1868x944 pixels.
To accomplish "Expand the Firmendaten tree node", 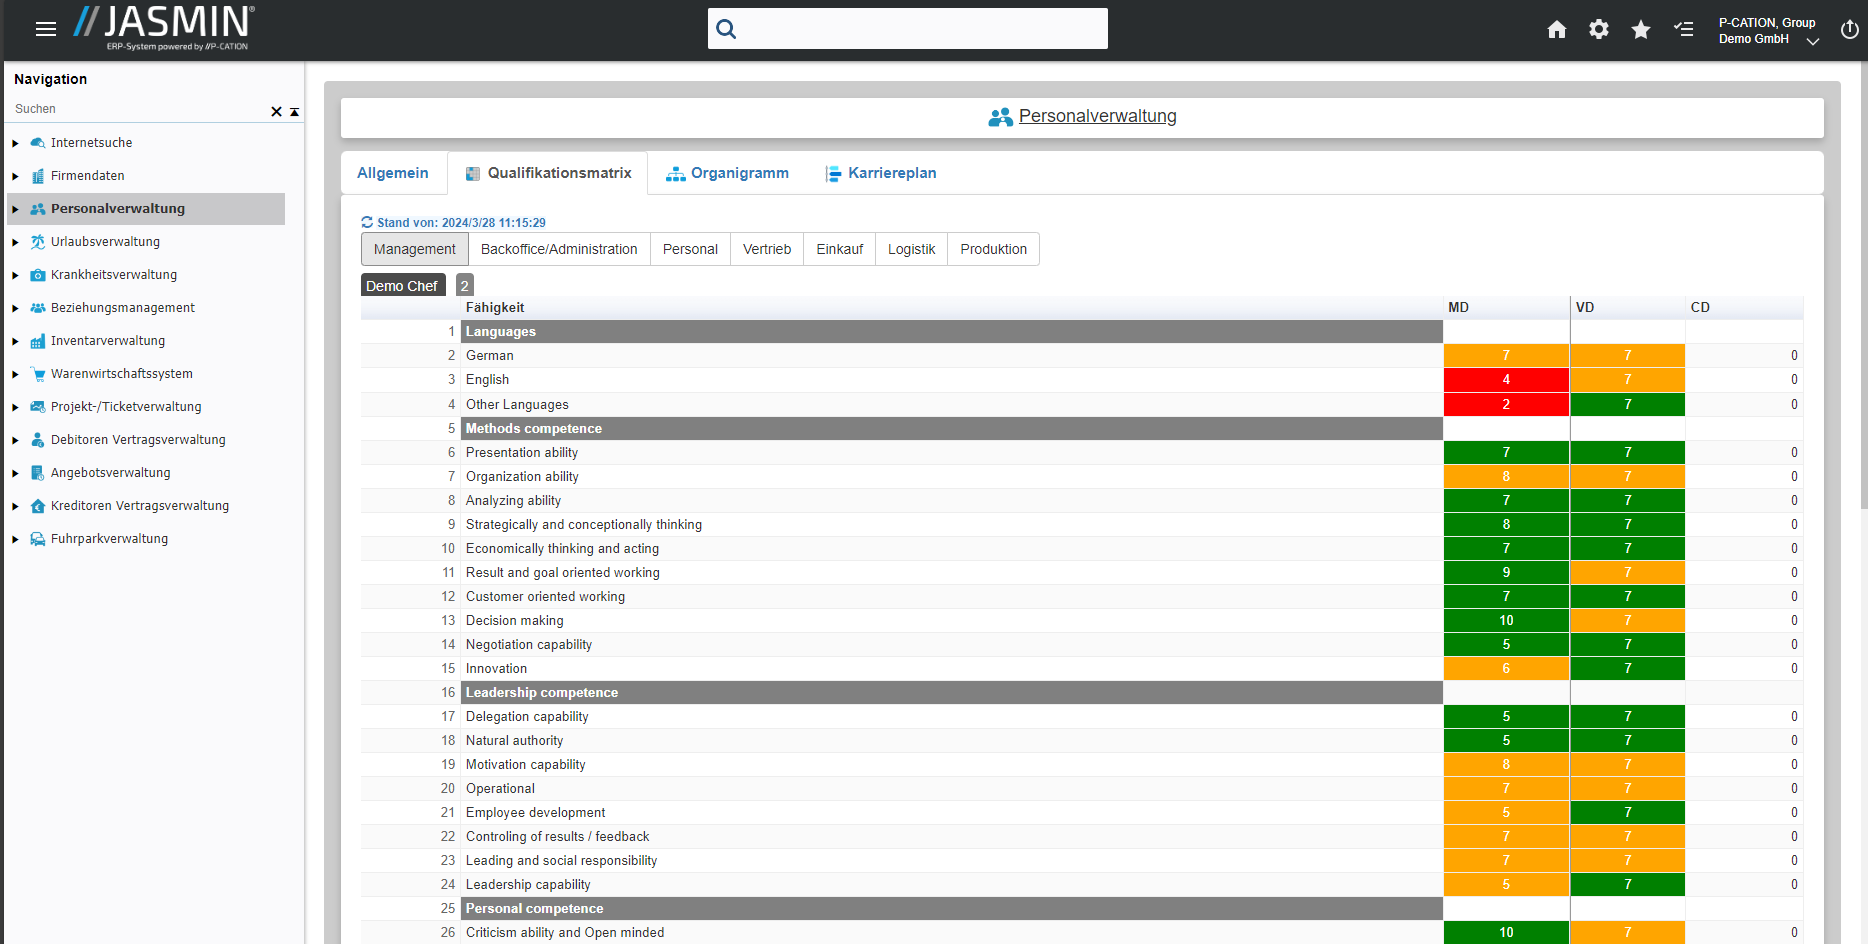I will [x=15, y=176].
